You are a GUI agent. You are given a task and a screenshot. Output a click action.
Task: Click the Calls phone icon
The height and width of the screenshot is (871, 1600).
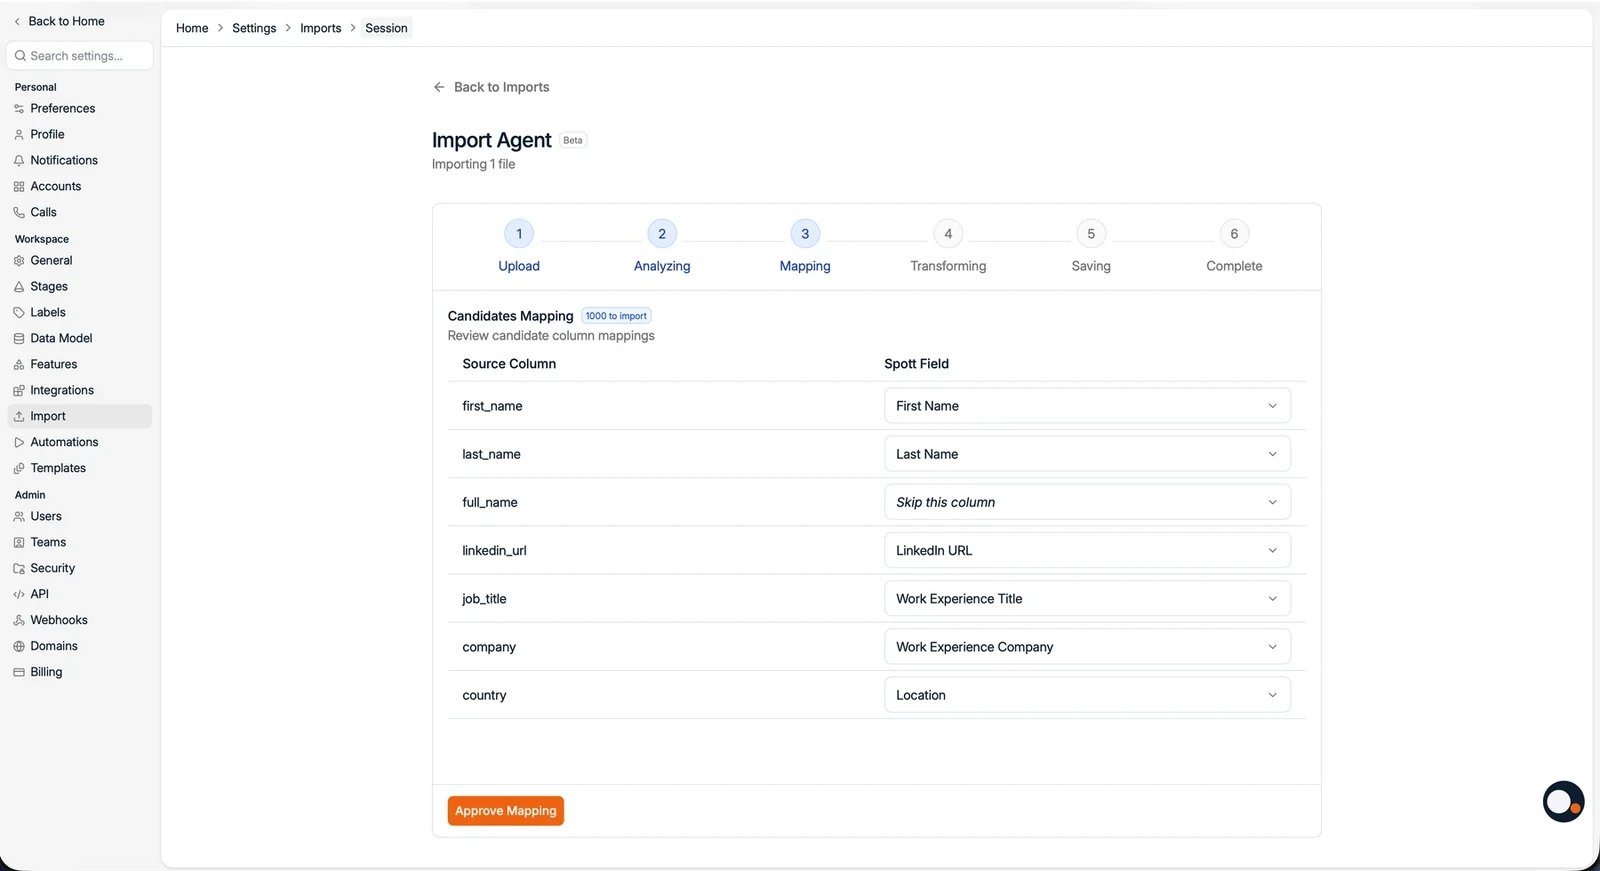click(19, 213)
